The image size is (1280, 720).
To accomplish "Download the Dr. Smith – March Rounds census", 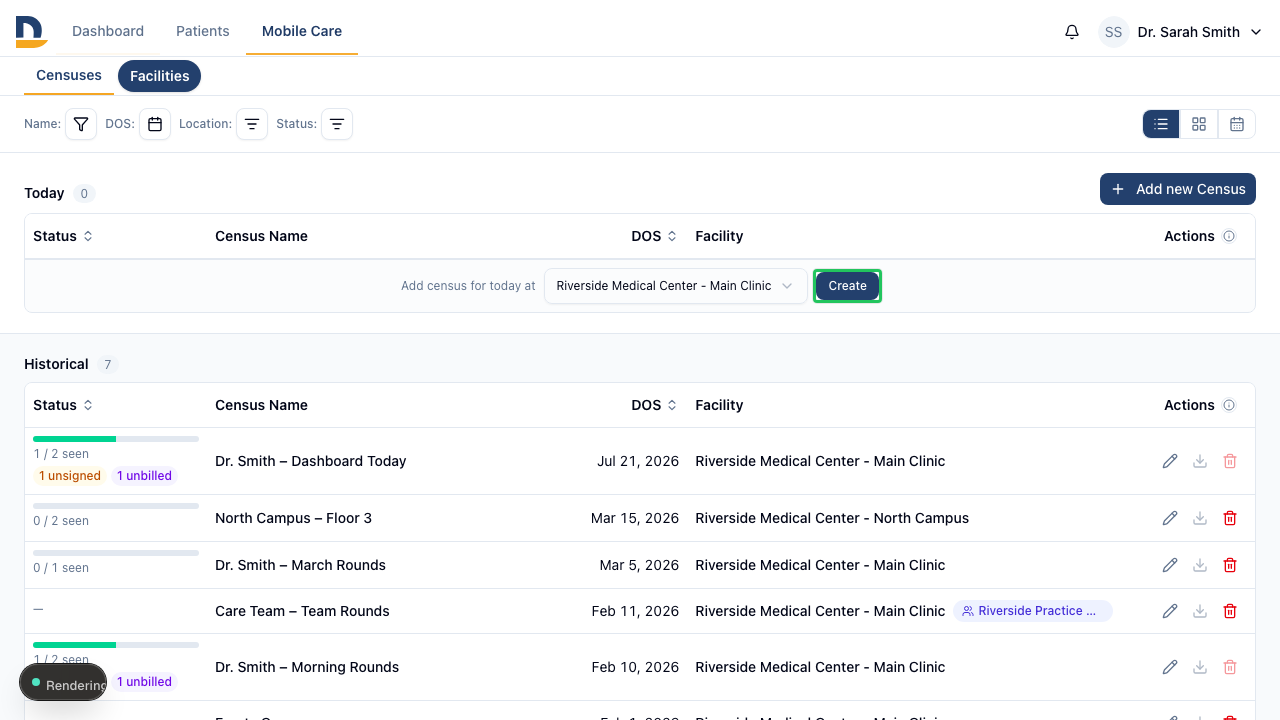I will click(x=1200, y=565).
